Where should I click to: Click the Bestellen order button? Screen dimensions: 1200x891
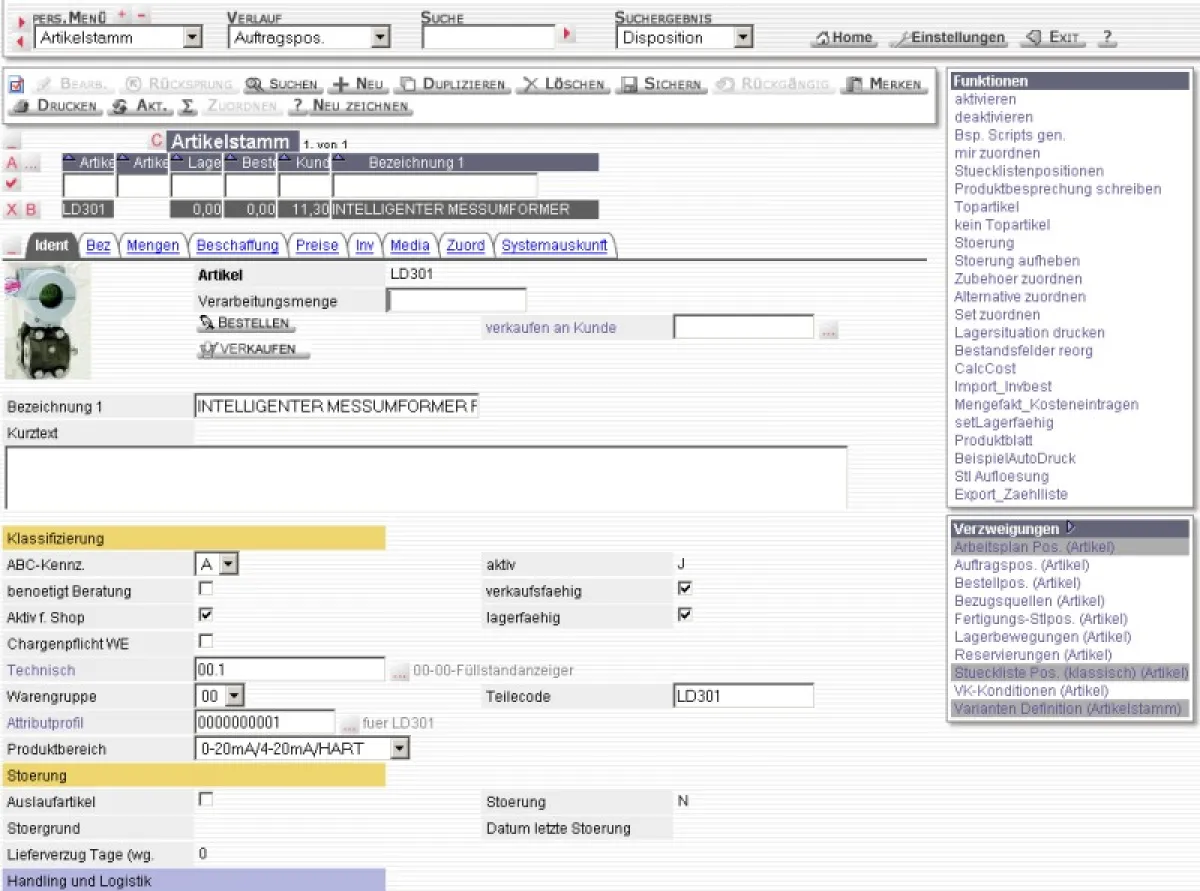click(245, 323)
